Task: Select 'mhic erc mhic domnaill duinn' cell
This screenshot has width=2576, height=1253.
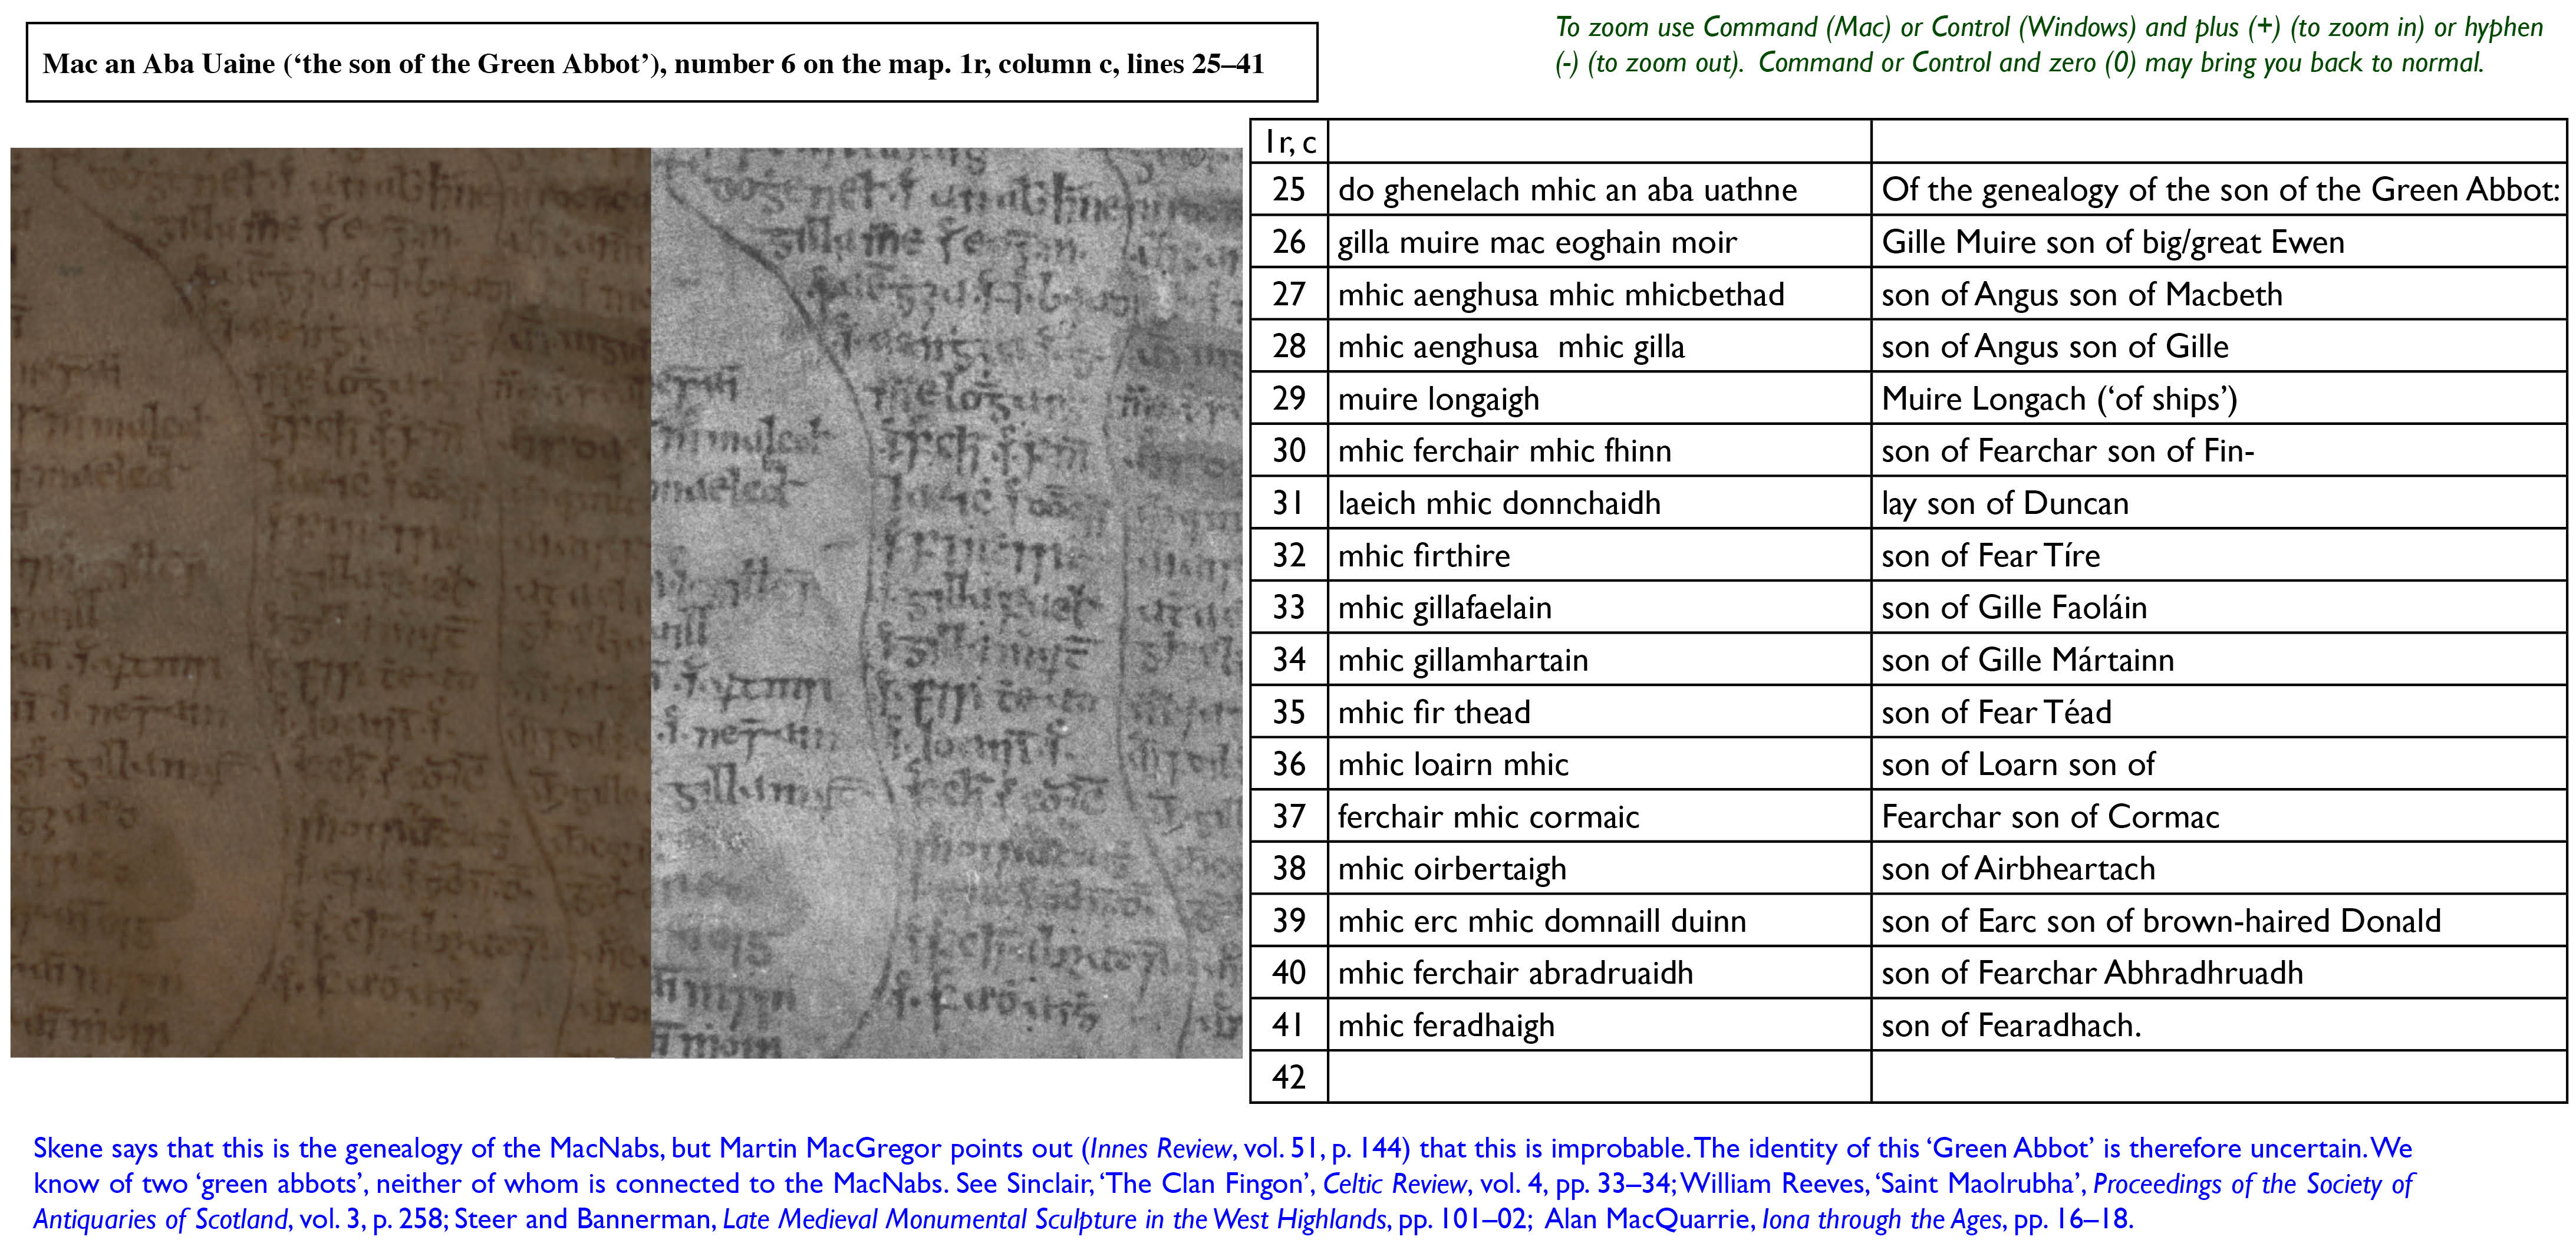Action: coord(1599,920)
